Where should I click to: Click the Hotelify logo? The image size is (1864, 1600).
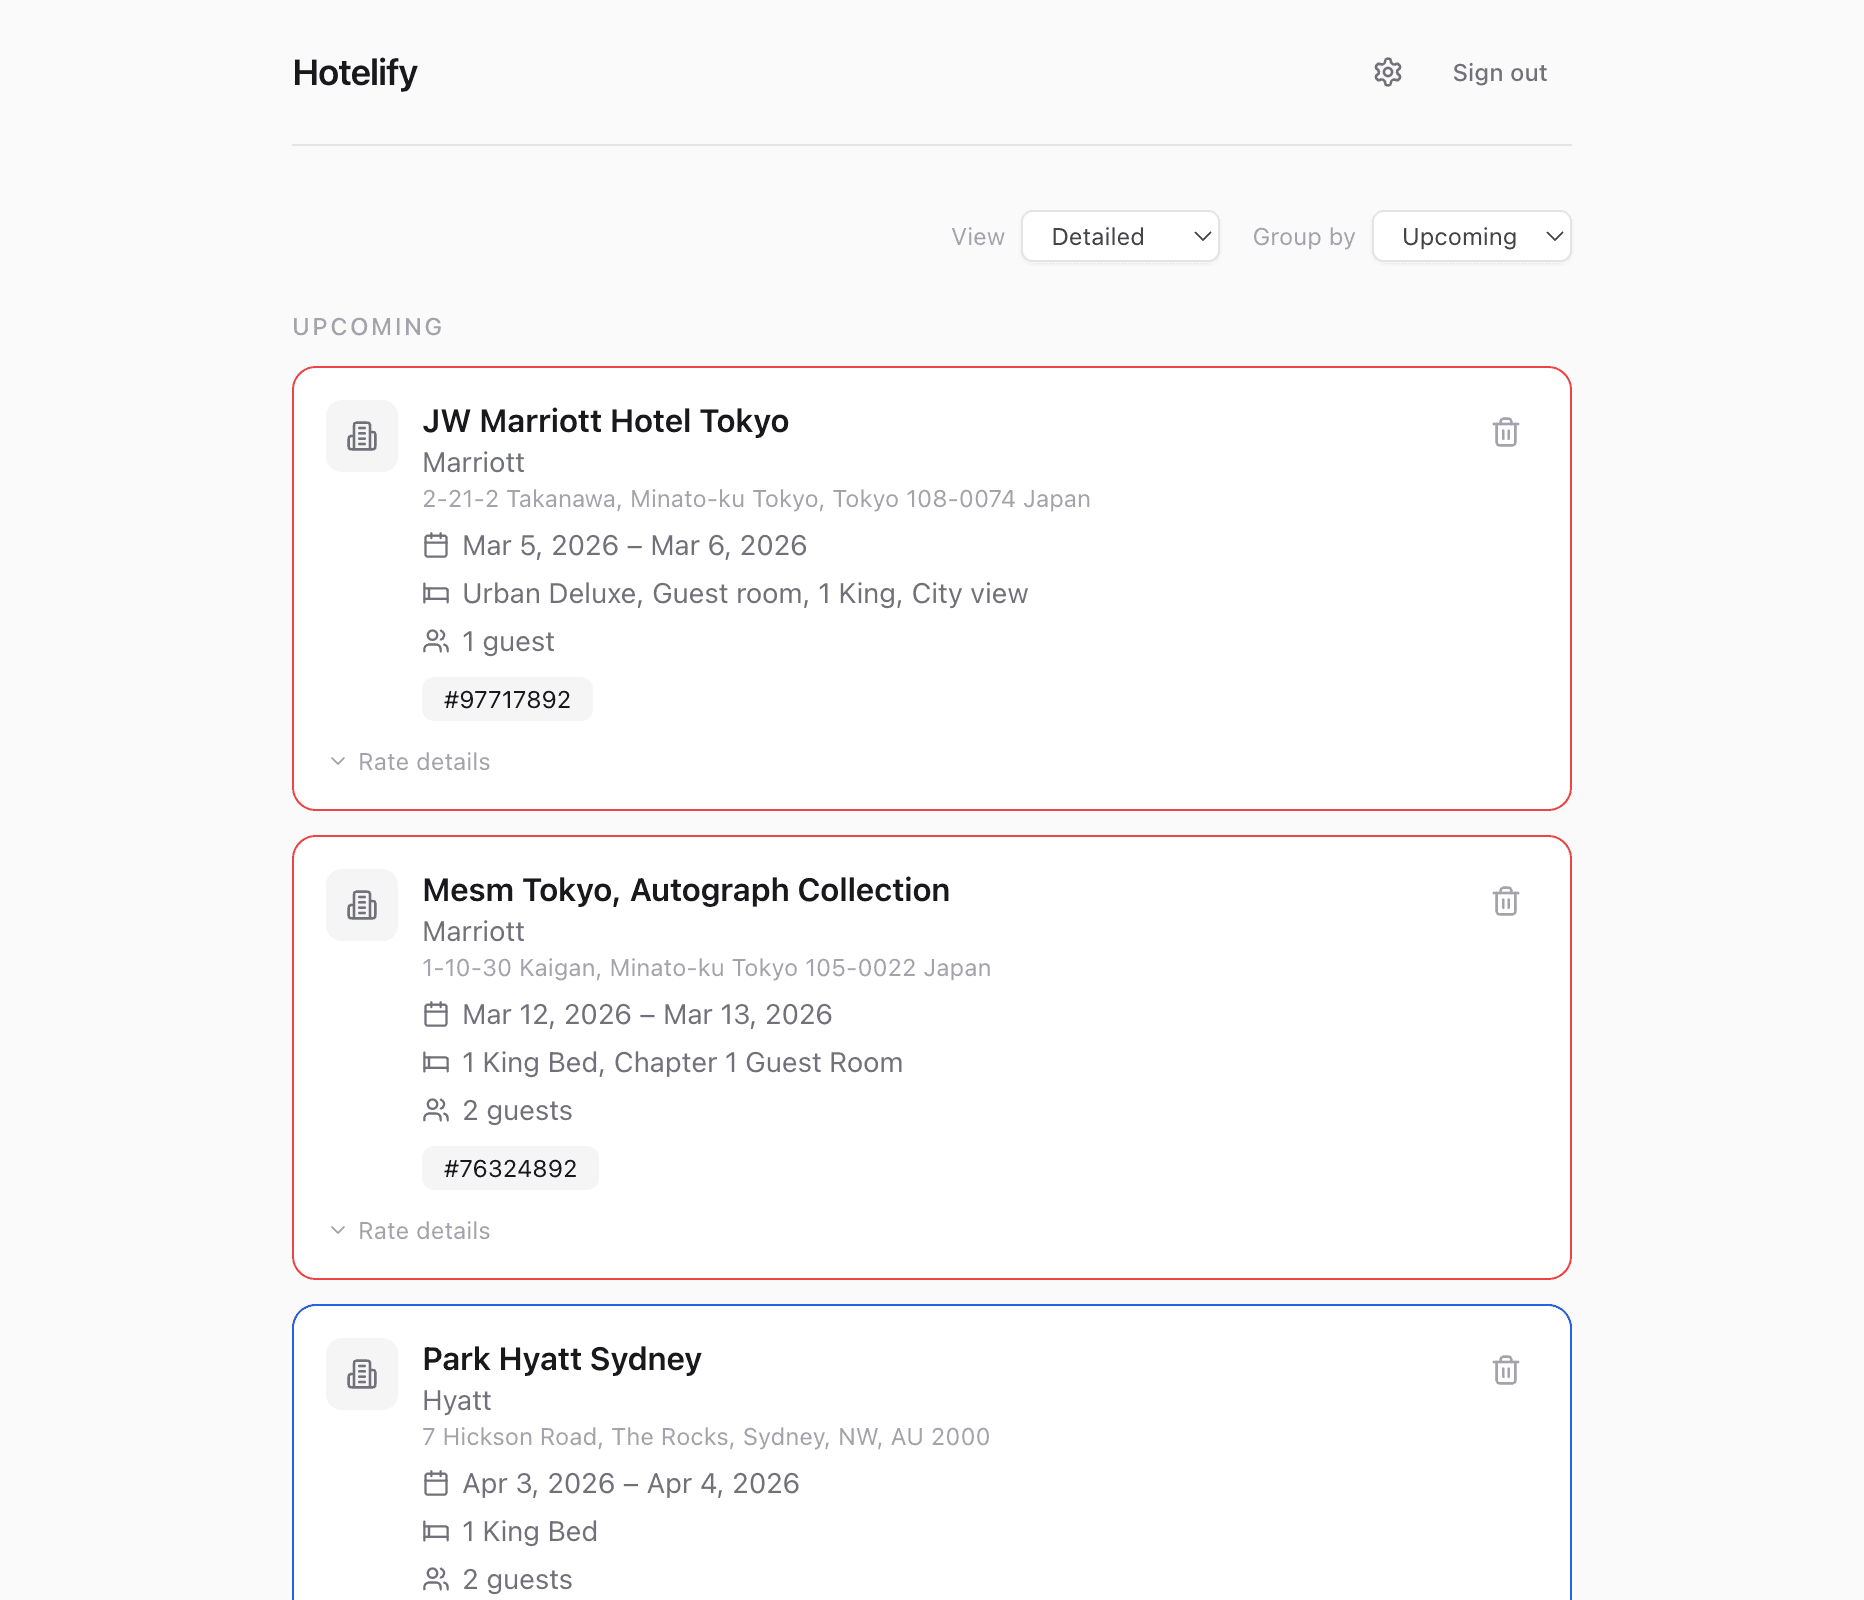click(x=354, y=72)
